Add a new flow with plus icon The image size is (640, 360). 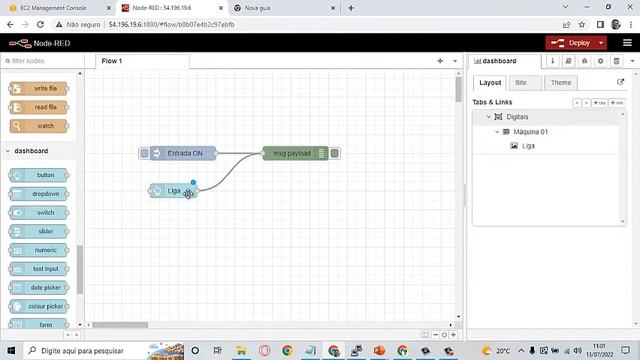coord(440,61)
